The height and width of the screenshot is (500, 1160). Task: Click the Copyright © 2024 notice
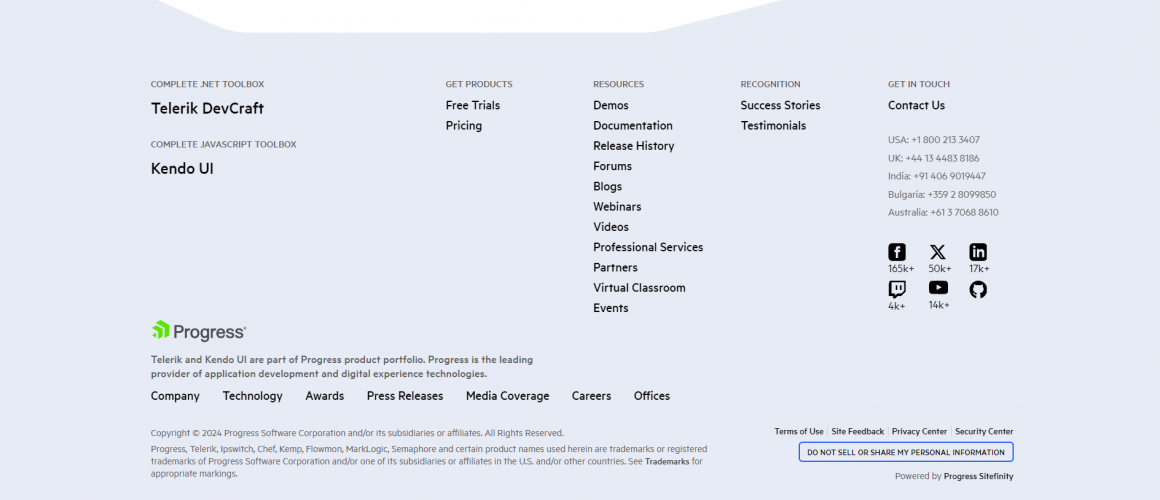coord(357,433)
